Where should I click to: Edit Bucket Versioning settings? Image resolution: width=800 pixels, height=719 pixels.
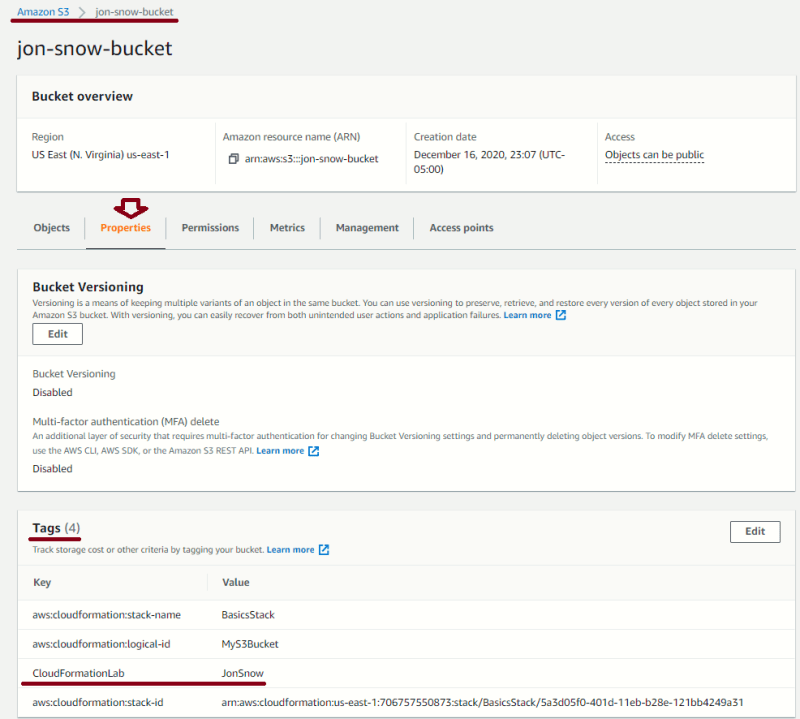click(58, 334)
